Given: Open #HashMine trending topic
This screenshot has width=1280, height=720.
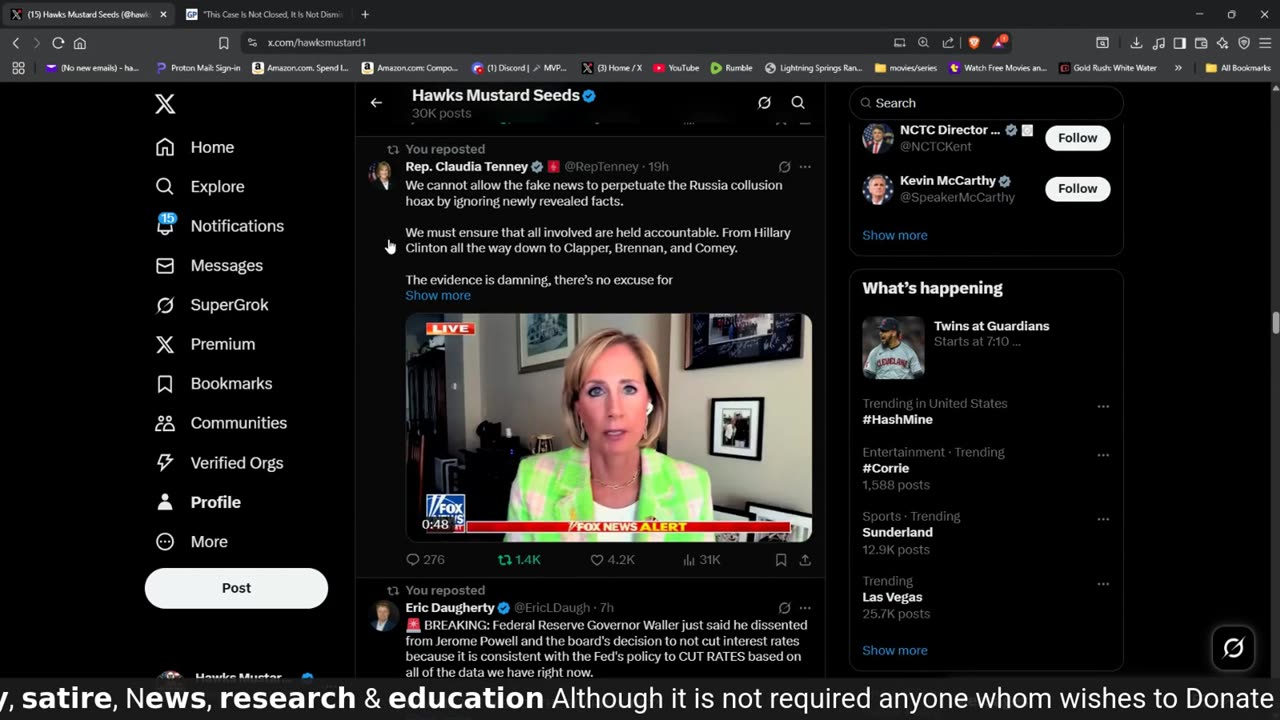Looking at the screenshot, I should tap(898, 420).
